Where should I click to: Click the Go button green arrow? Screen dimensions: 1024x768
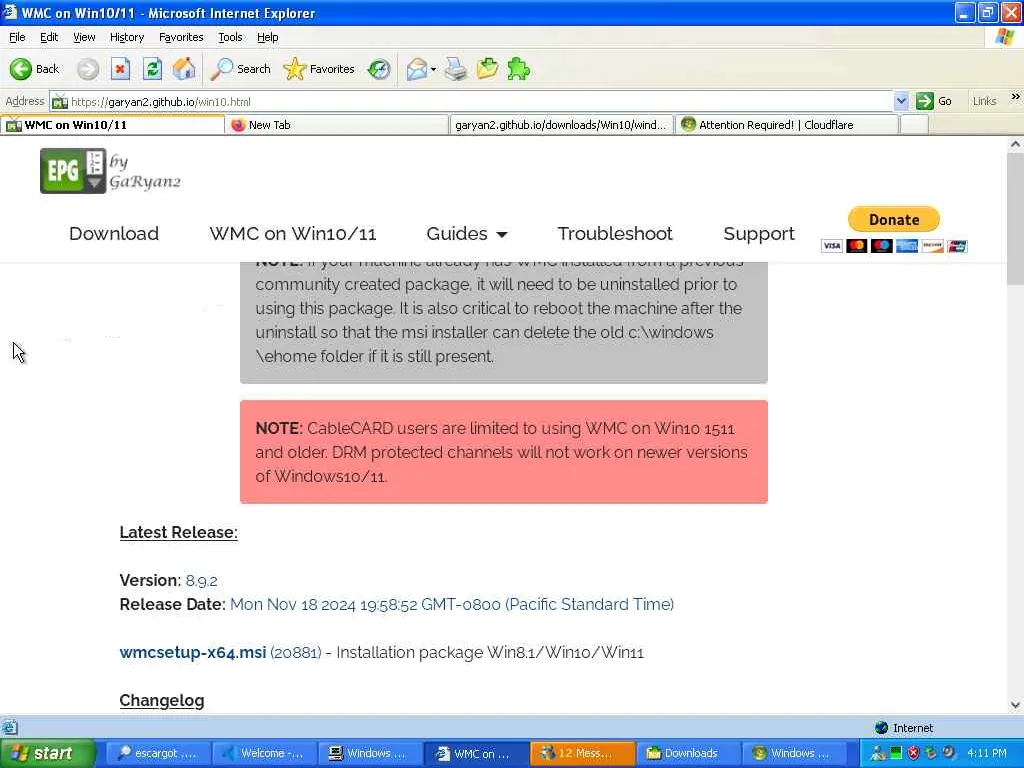(x=934, y=101)
